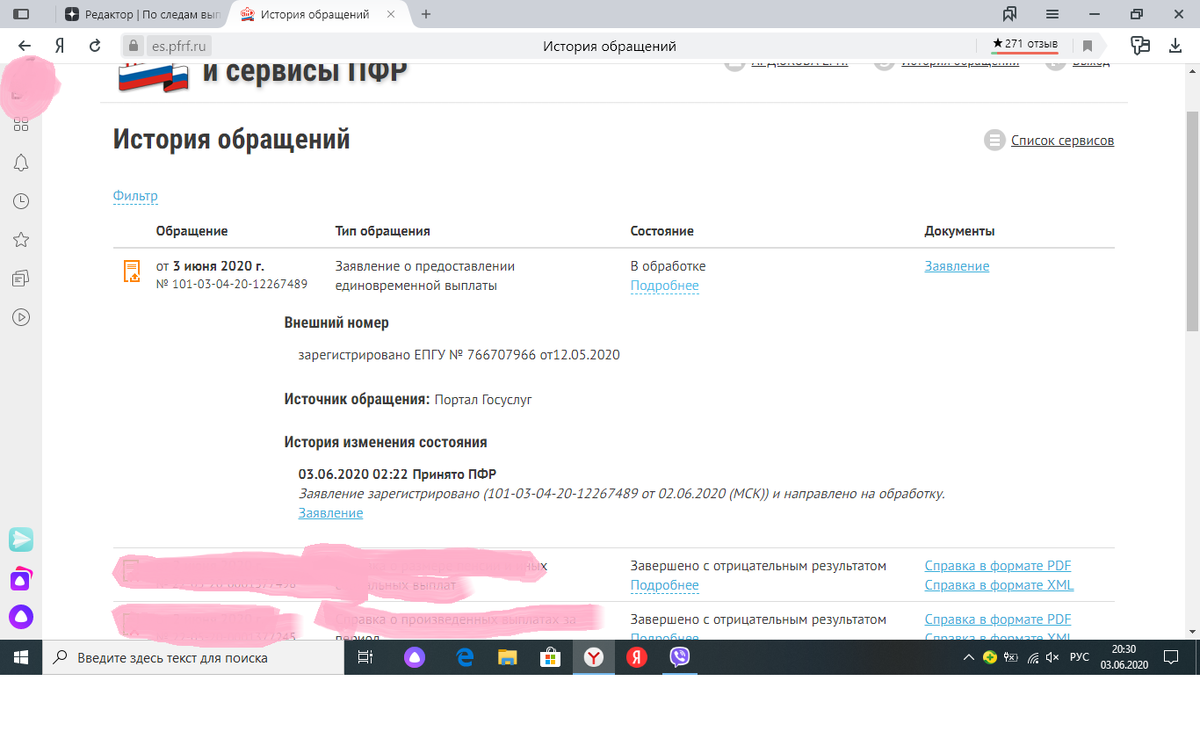Viewport: 1200px width, 746px height.
Task: Open bookmarks with the star sidebar icon
Action: tap(22, 239)
